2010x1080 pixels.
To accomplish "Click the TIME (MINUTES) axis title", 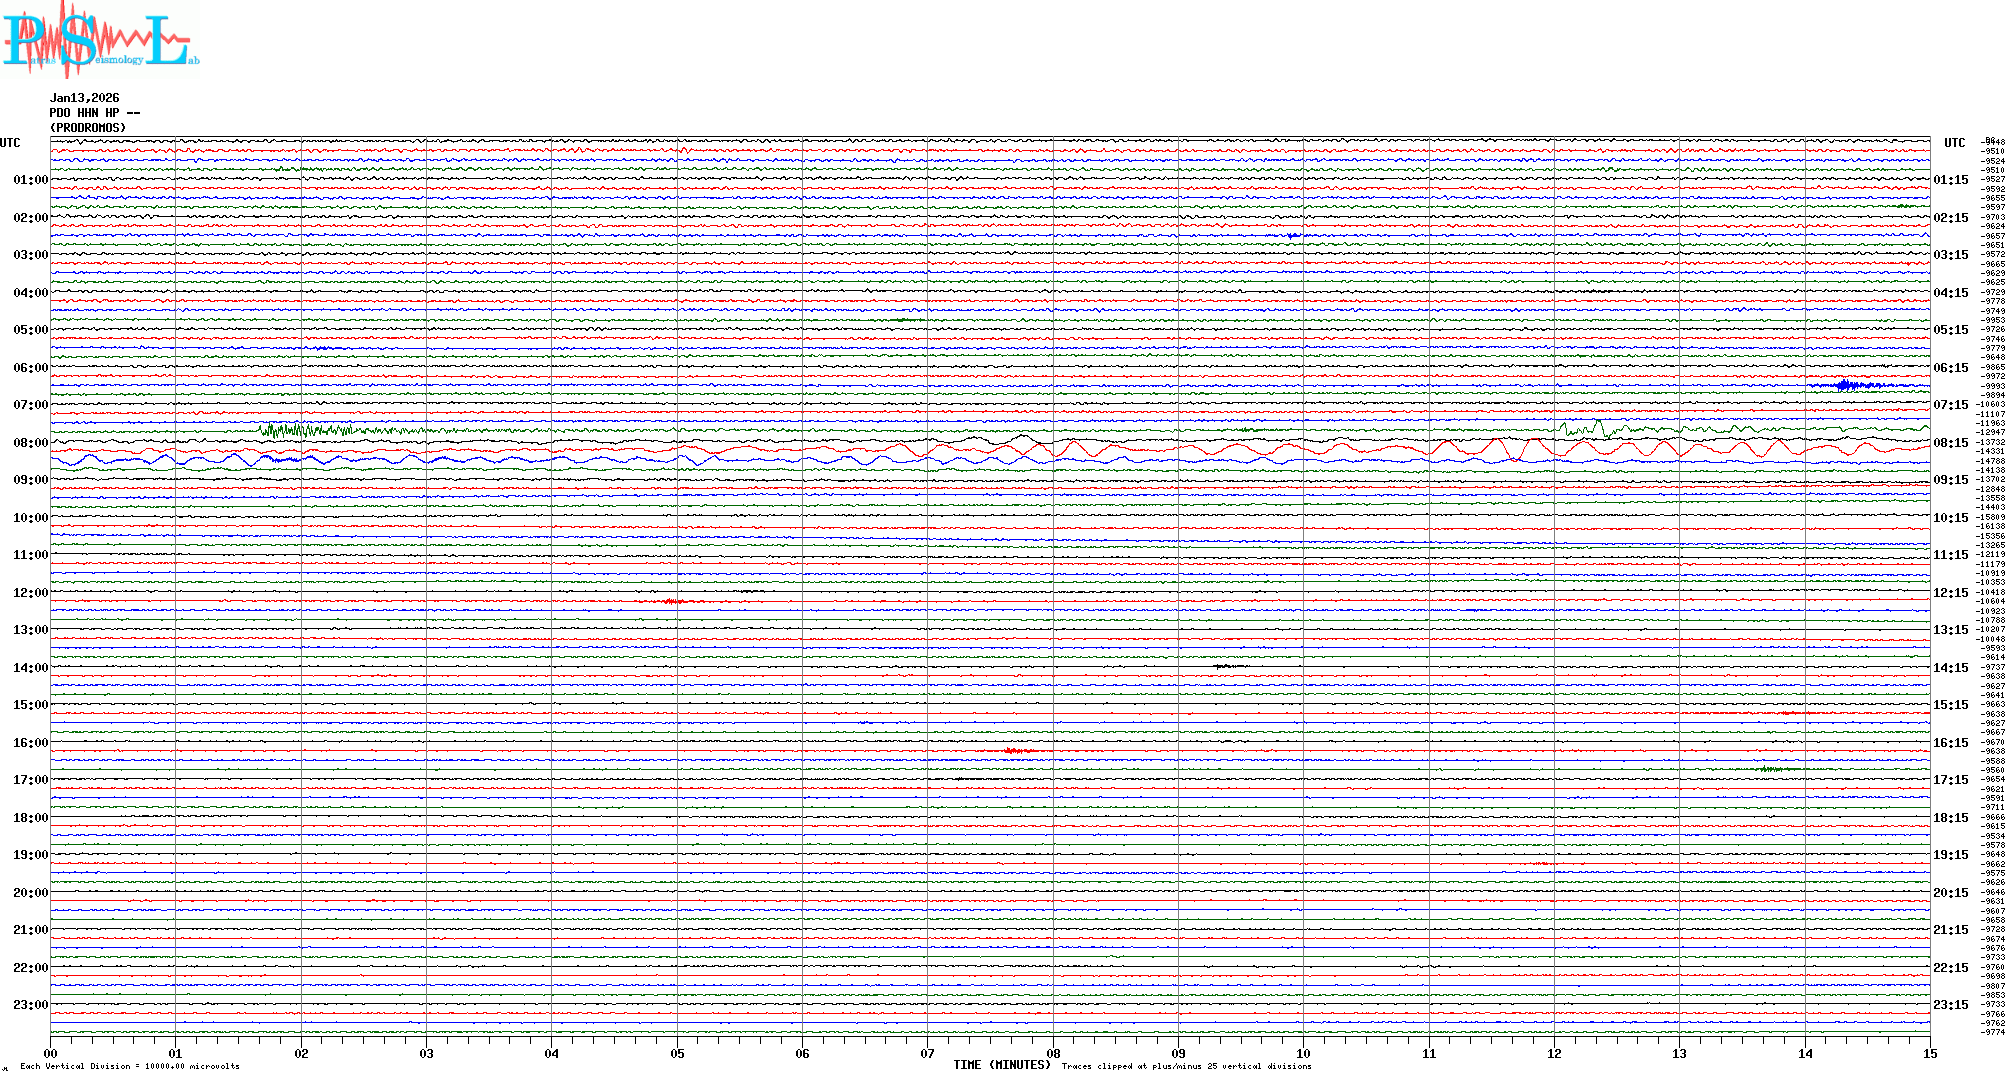I will point(1002,1065).
